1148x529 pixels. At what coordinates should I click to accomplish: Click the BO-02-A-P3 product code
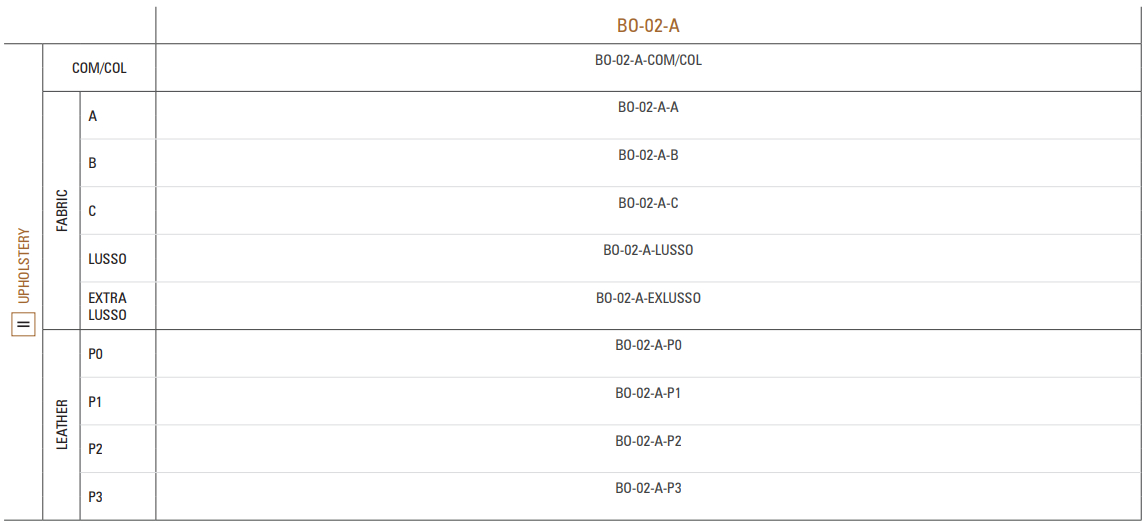coord(648,488)
